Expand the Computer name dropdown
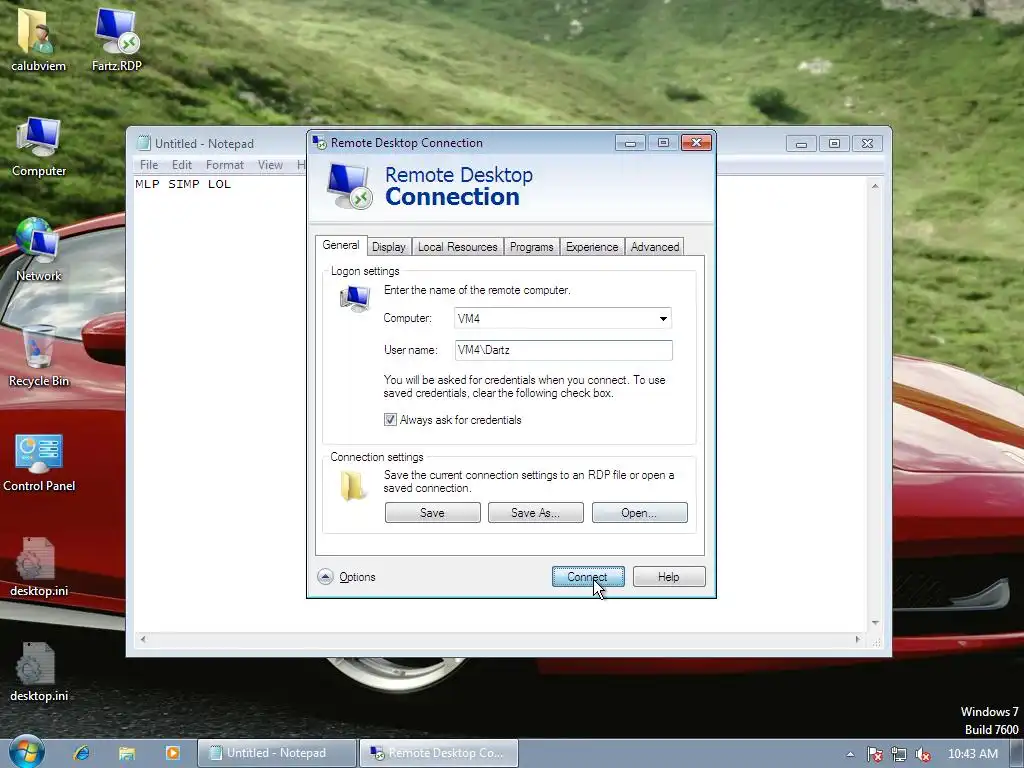This screenshot has height=768, width=1024. point(663,319)
